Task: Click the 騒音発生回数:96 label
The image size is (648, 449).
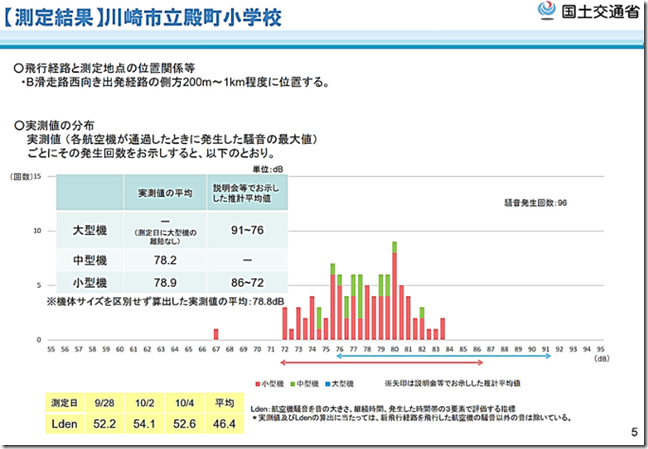Action: tap(536, 203)
